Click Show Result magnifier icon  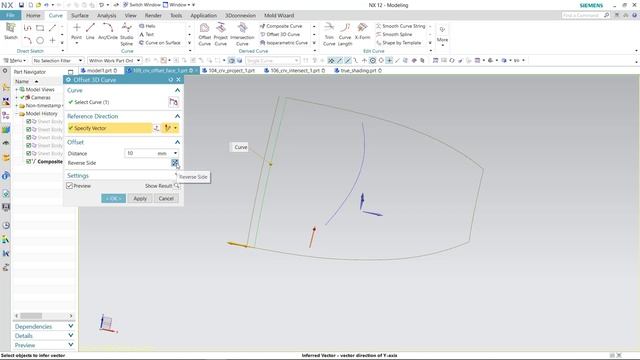click(176, 186)
